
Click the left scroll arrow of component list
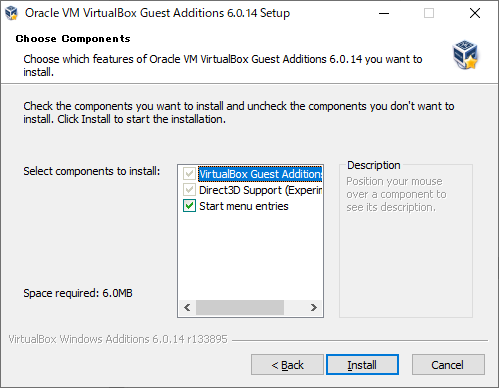[x=187, y=307]
